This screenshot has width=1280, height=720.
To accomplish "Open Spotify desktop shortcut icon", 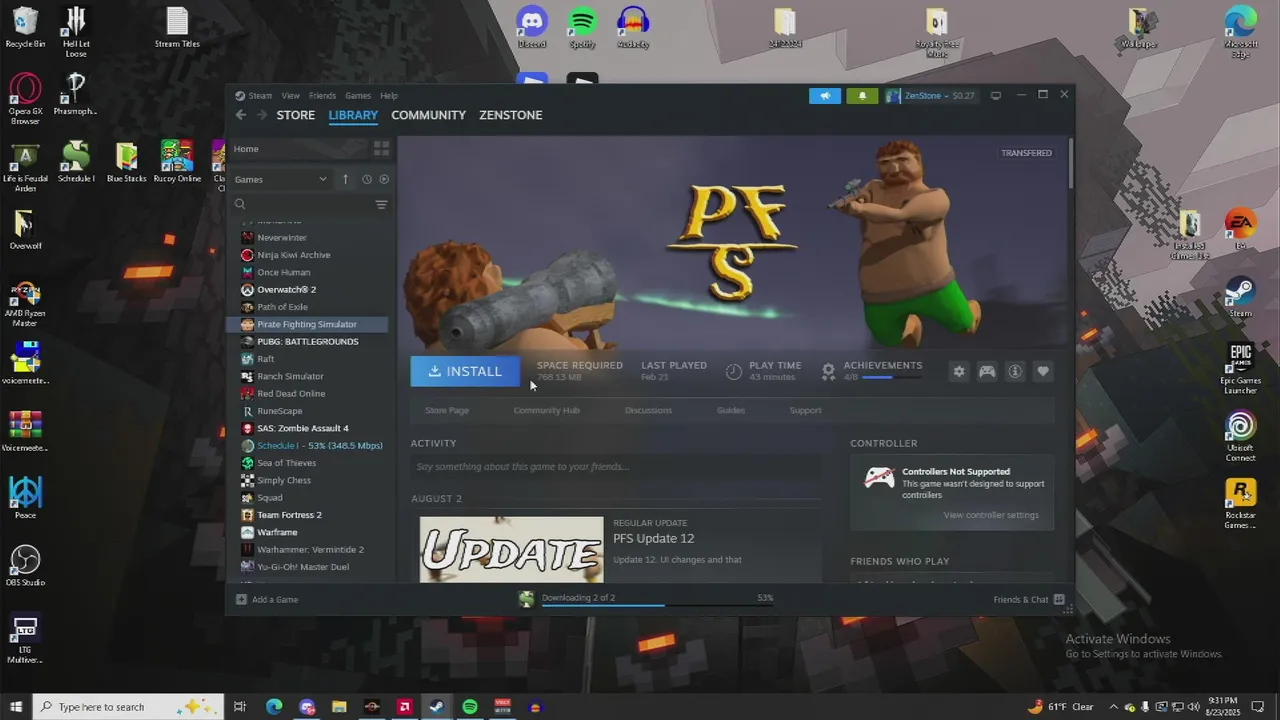I will point(582,28).
